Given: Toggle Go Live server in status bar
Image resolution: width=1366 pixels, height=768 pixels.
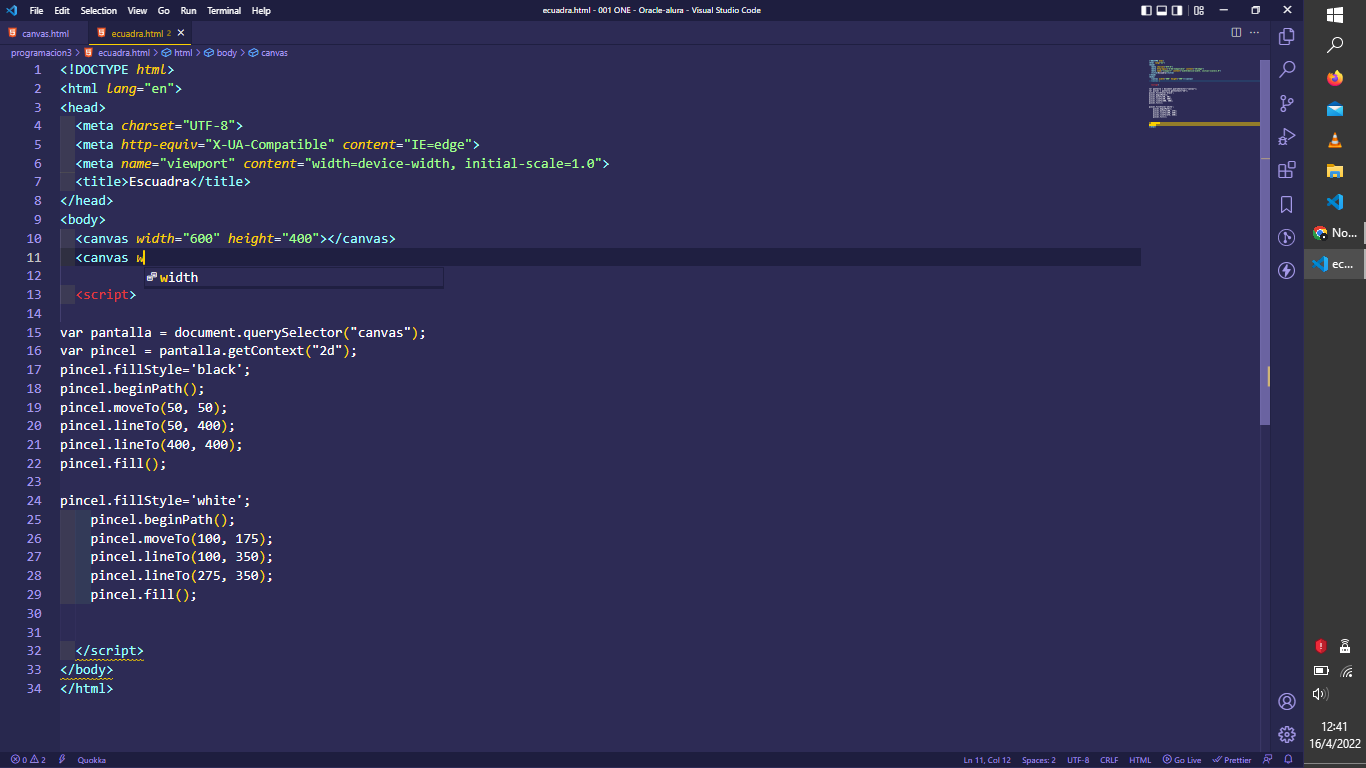Looking at the screenshot, I should (1181, 760).
